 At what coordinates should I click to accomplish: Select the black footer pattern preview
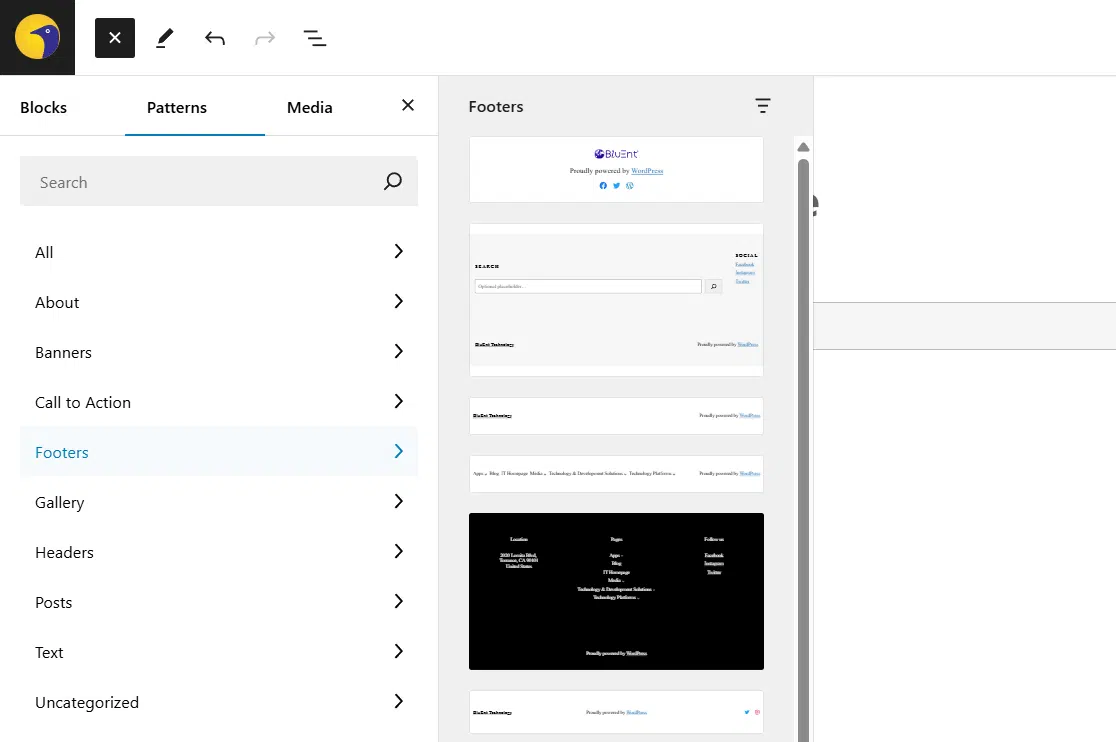pyautogui.click(x=616, y=591)
